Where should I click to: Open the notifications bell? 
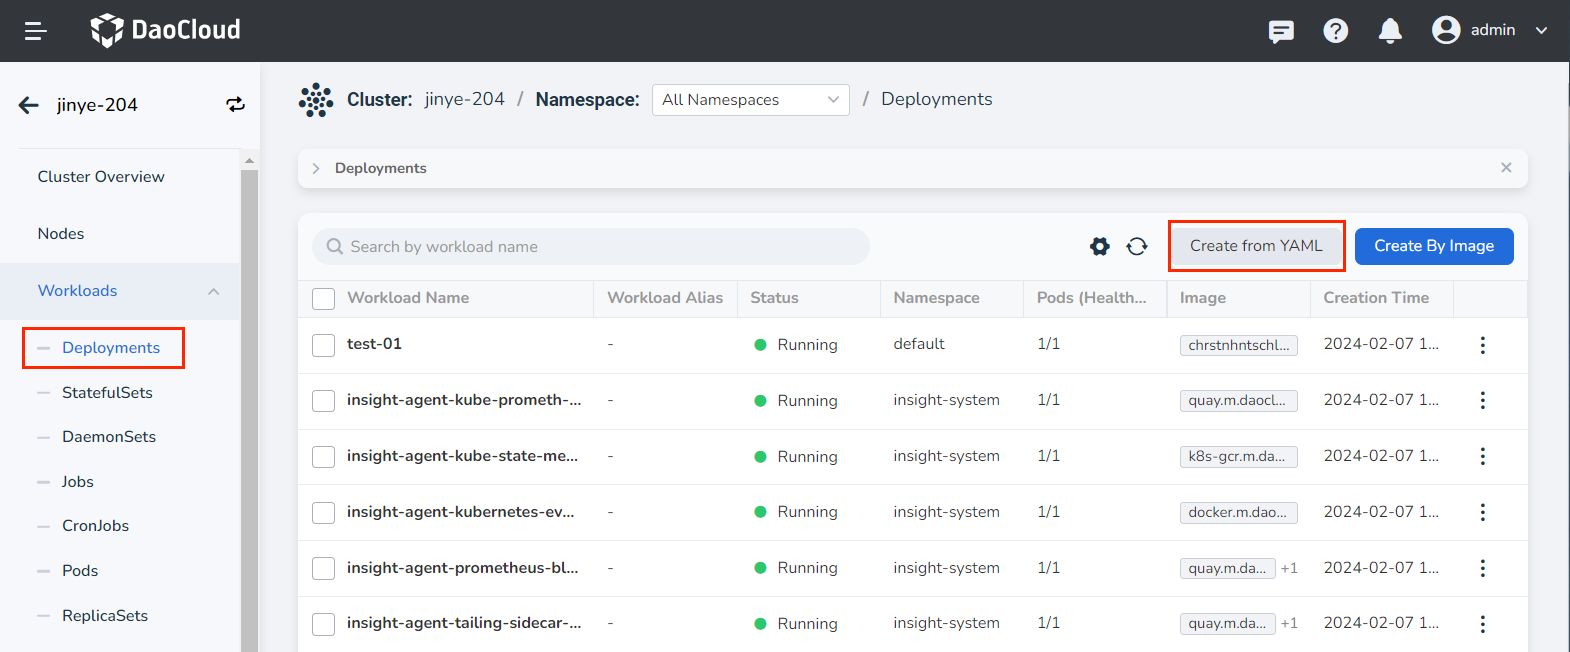[x=1390, y=31]
